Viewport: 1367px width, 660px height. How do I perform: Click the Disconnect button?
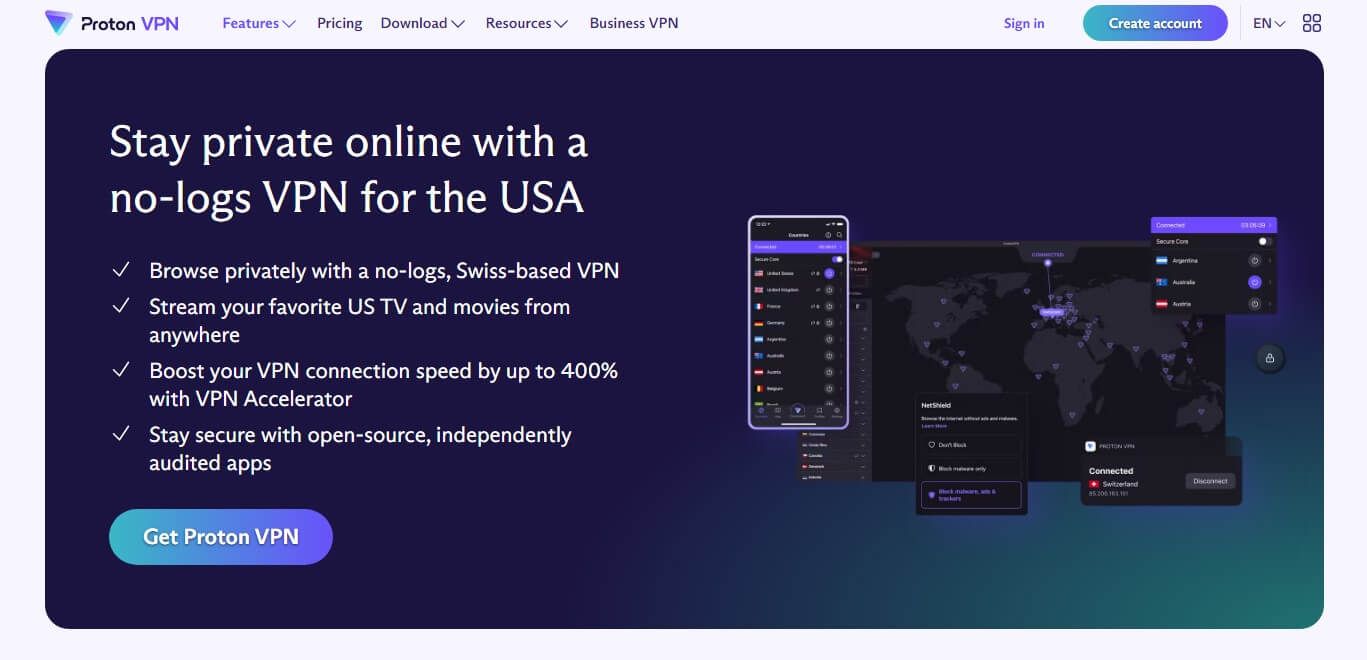(x=1210, y=481)
